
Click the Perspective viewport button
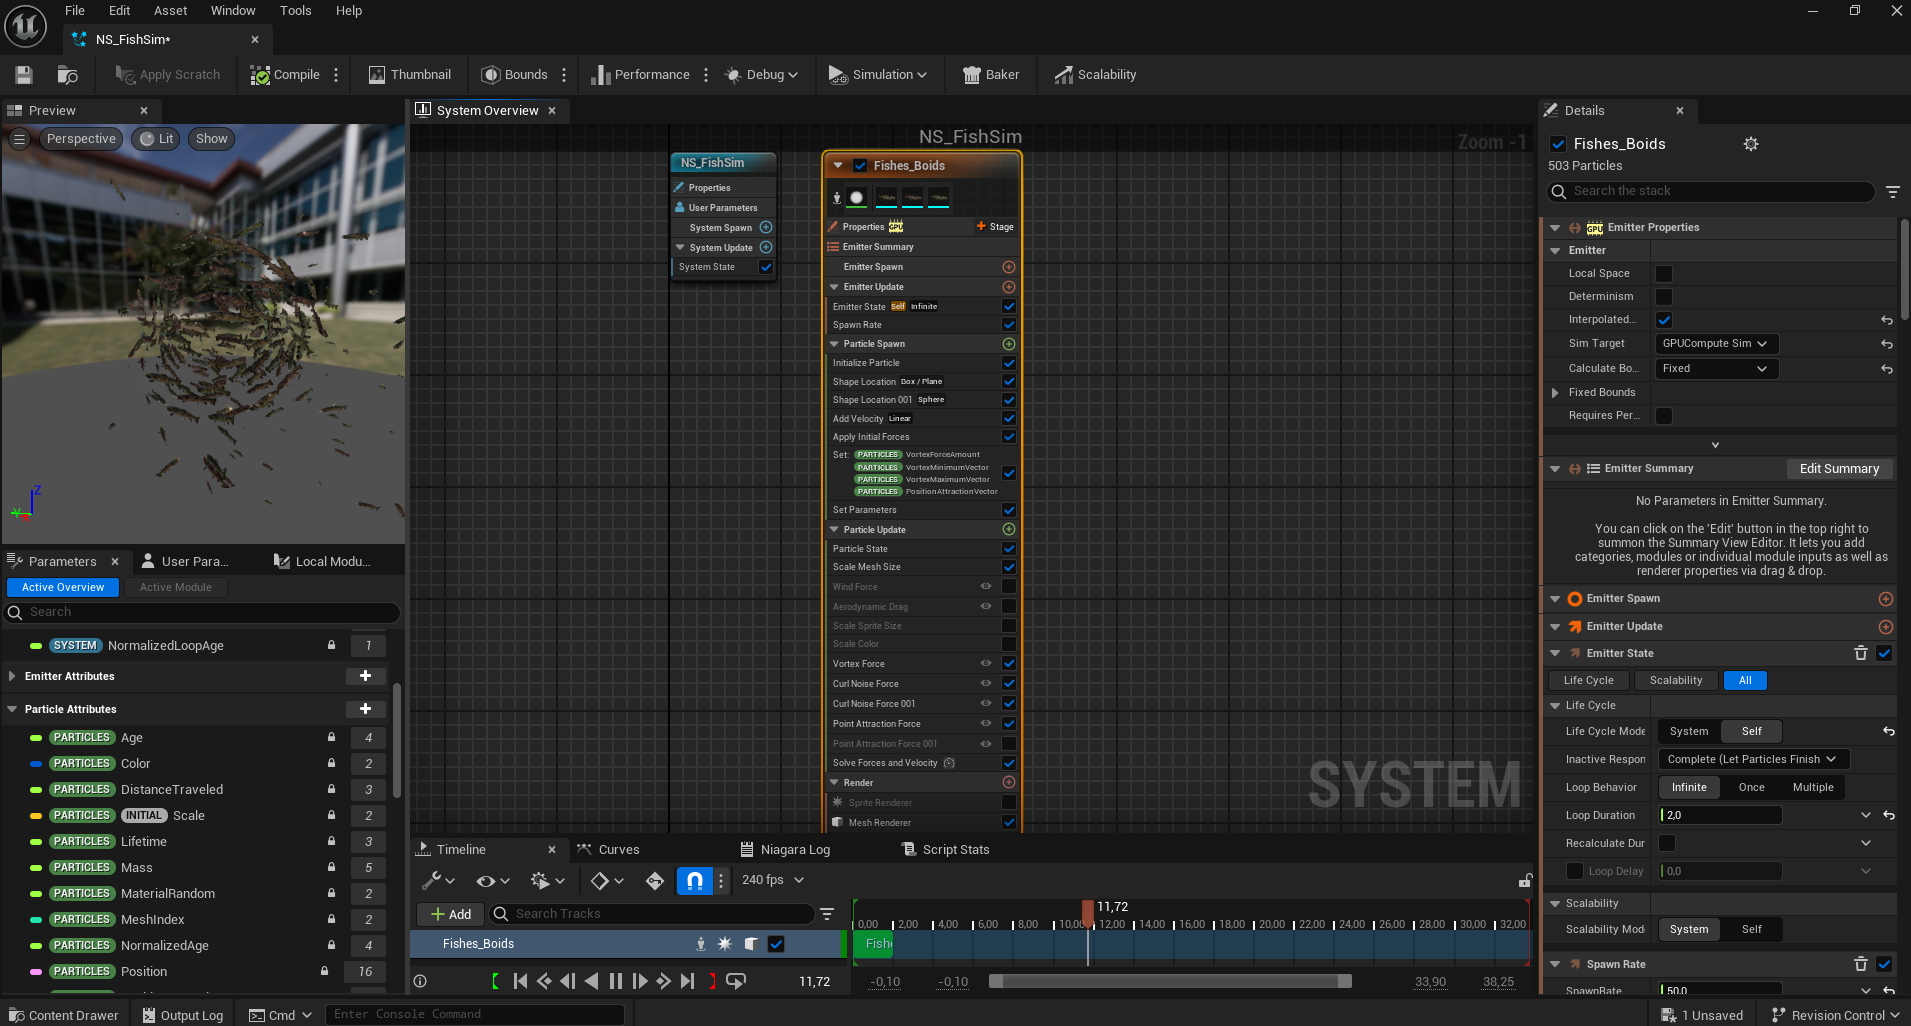pyautogui.click(x=81, y=139)
